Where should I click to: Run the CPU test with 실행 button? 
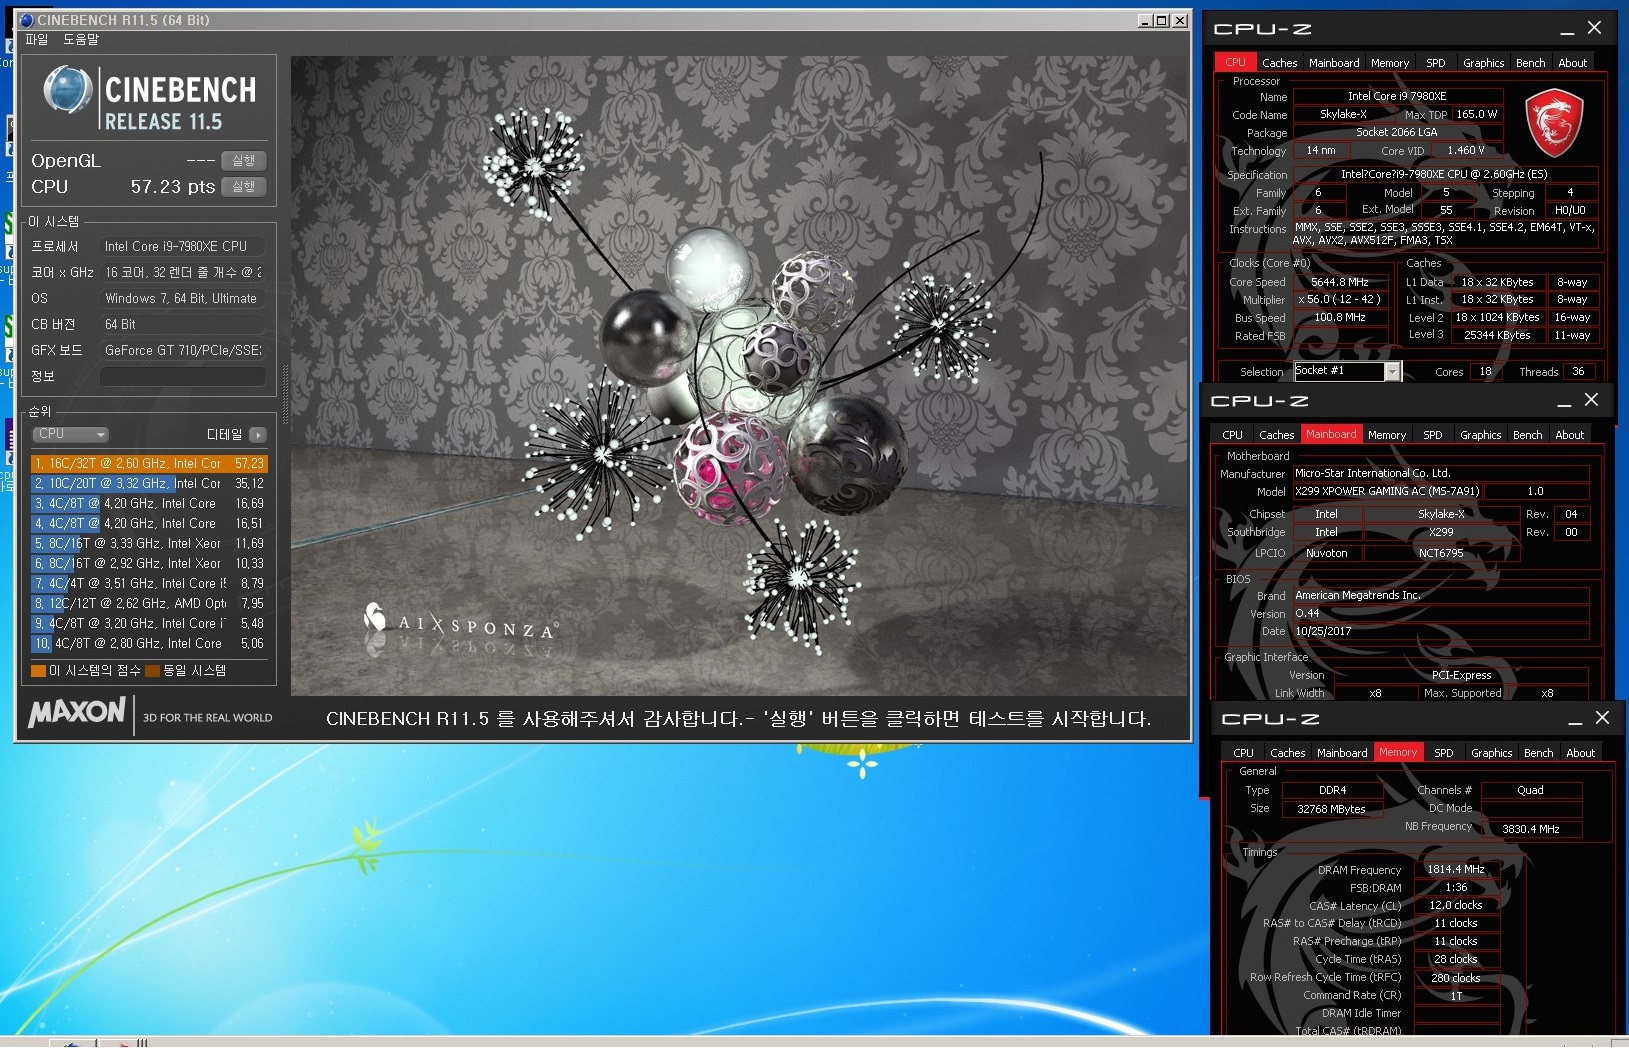(244, 186)
